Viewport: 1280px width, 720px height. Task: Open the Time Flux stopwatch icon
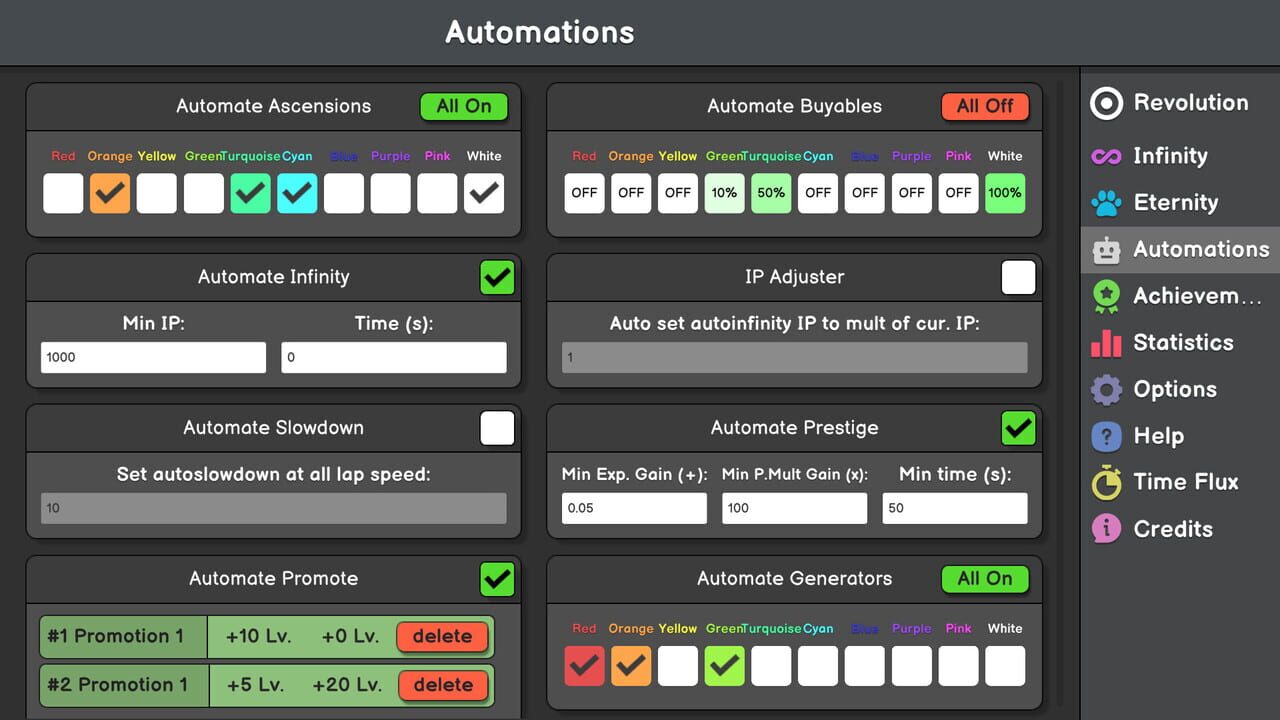[1107, 482]
